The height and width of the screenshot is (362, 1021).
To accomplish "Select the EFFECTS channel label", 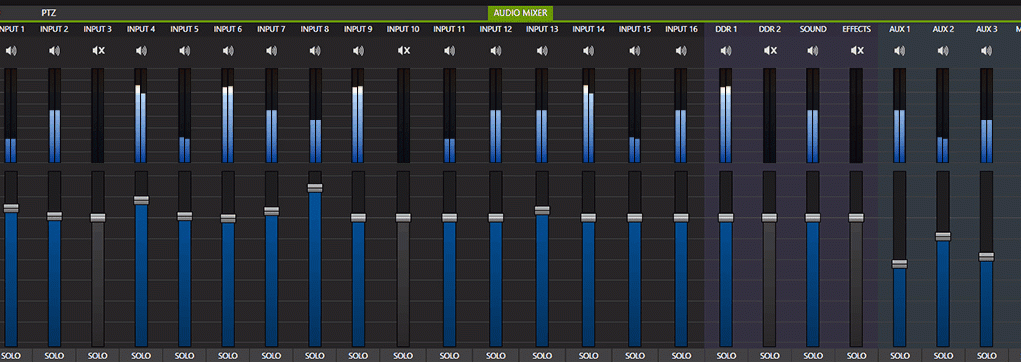I will click(857, 29).
